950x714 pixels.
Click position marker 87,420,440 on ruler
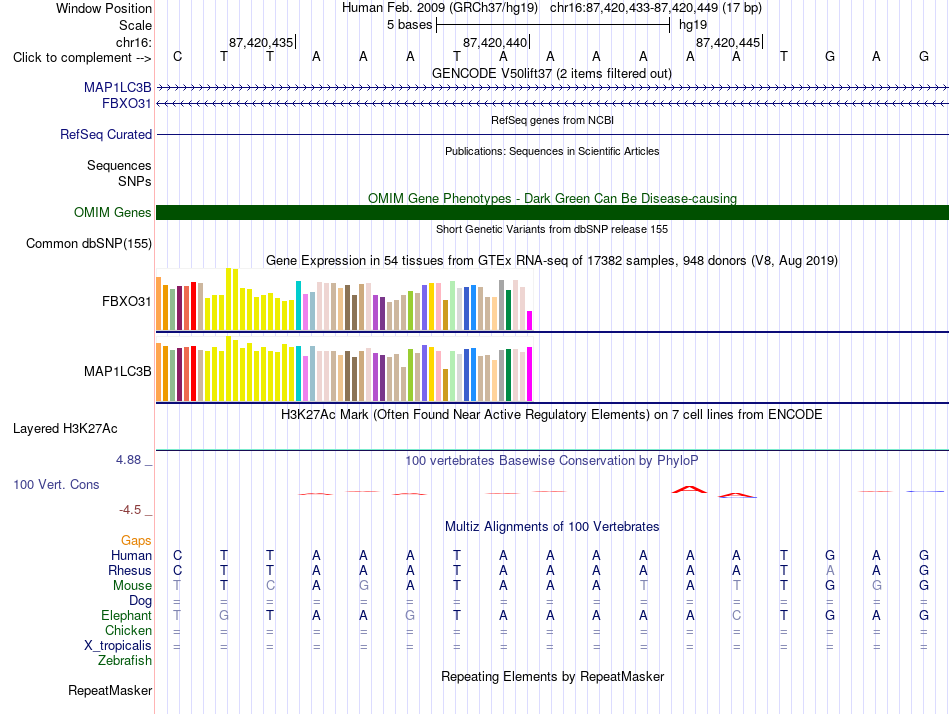(496, 42)
